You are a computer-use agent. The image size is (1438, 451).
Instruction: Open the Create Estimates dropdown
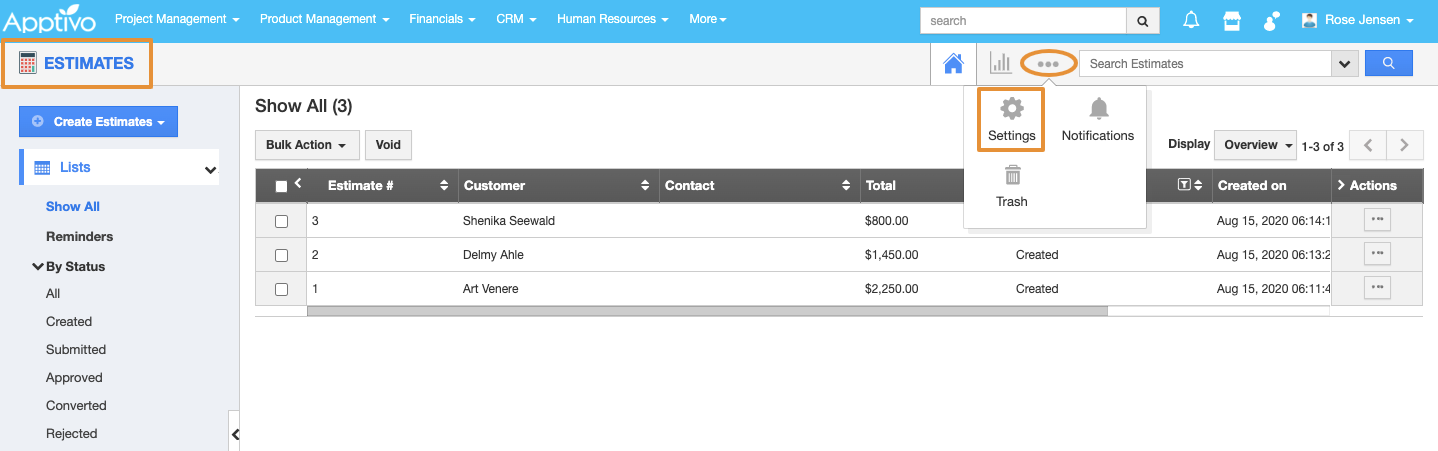(x=98, y=122)
